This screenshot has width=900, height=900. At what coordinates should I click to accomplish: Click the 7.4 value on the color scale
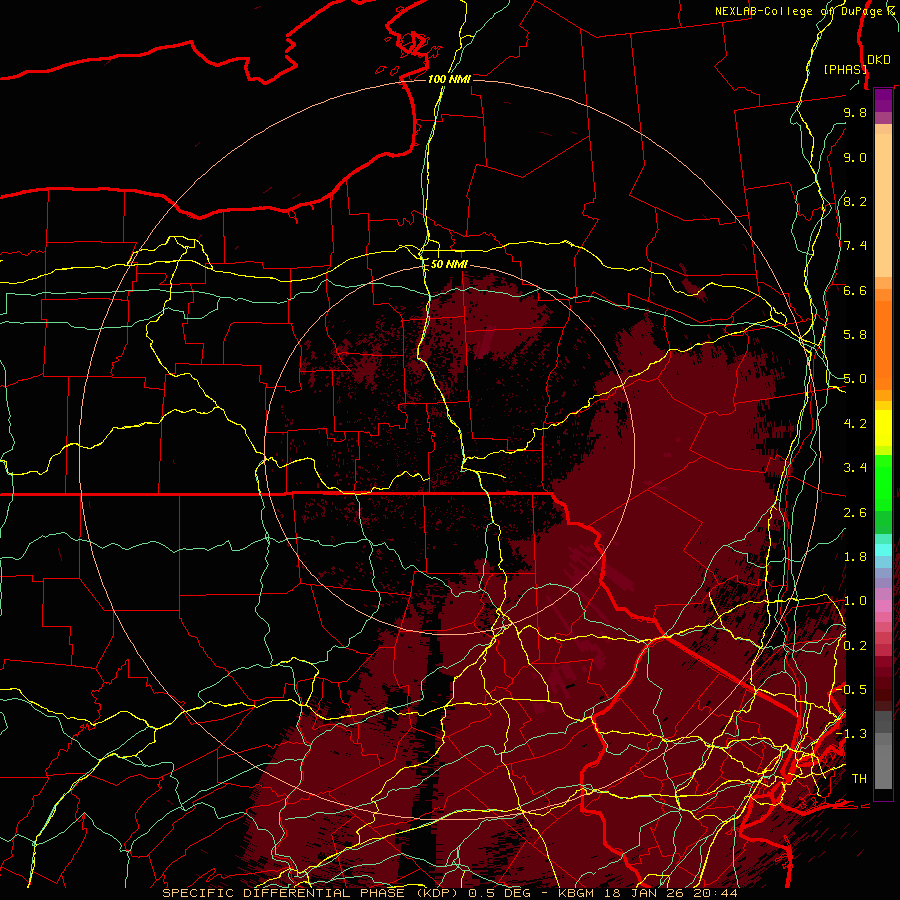tap(855, 246)
